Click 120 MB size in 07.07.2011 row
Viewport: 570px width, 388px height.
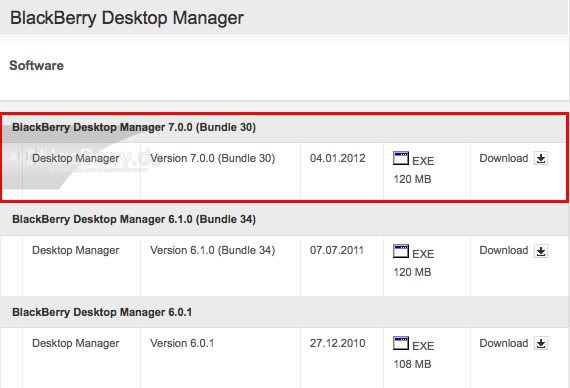tap(412, 272)
